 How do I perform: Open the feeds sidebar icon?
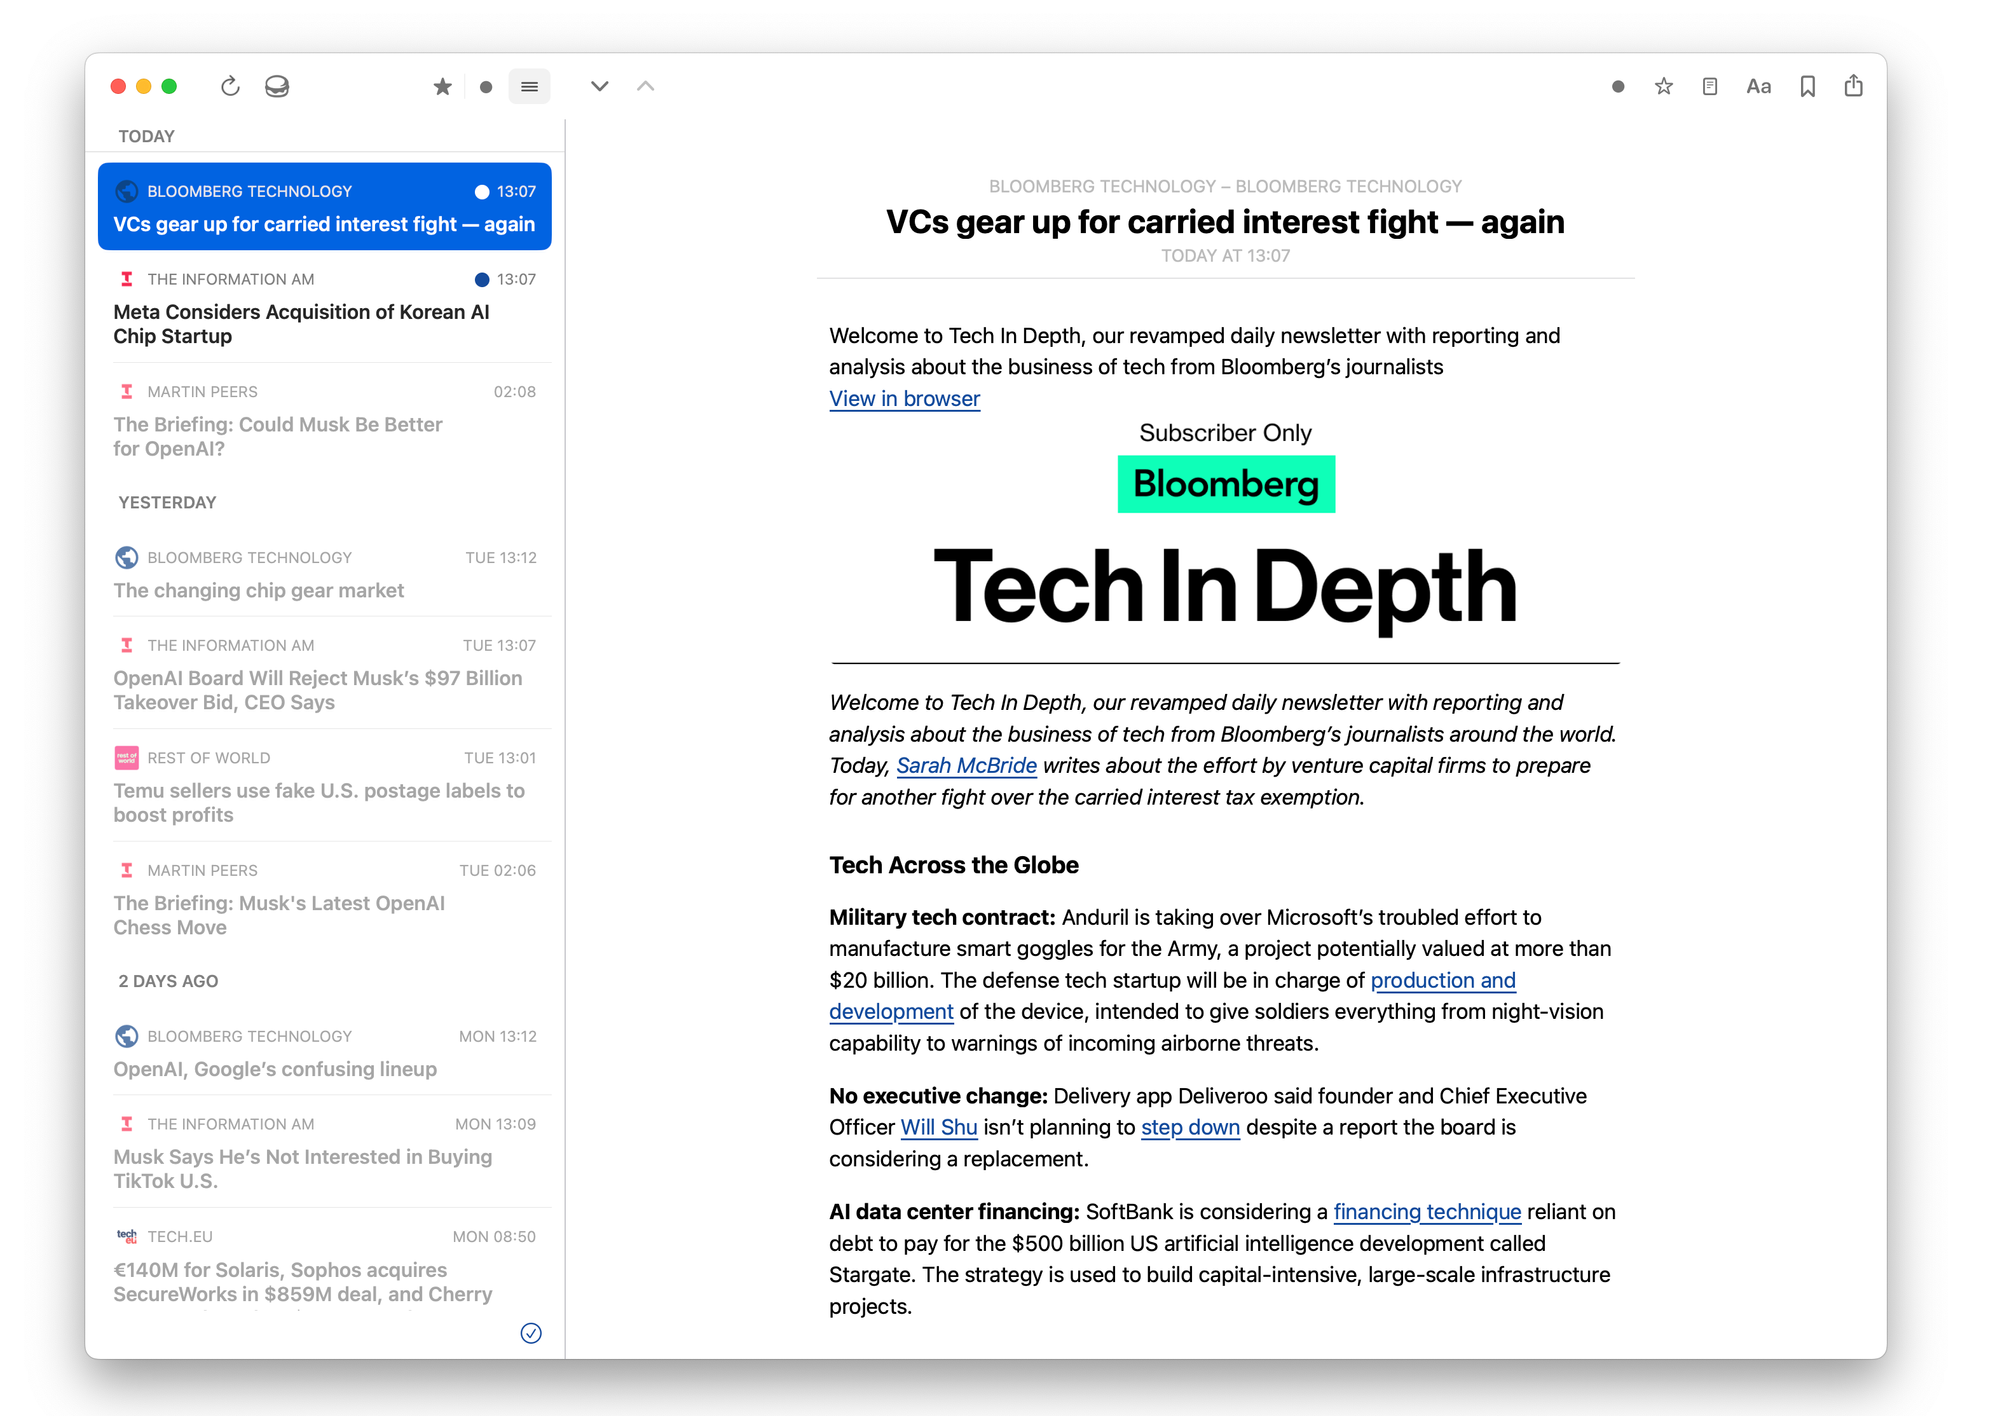277,87
